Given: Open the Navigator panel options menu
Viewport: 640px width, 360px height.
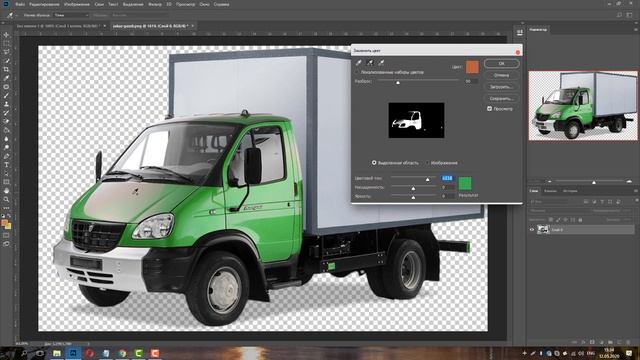Looking at the screenshot, I should click(635, 29).
